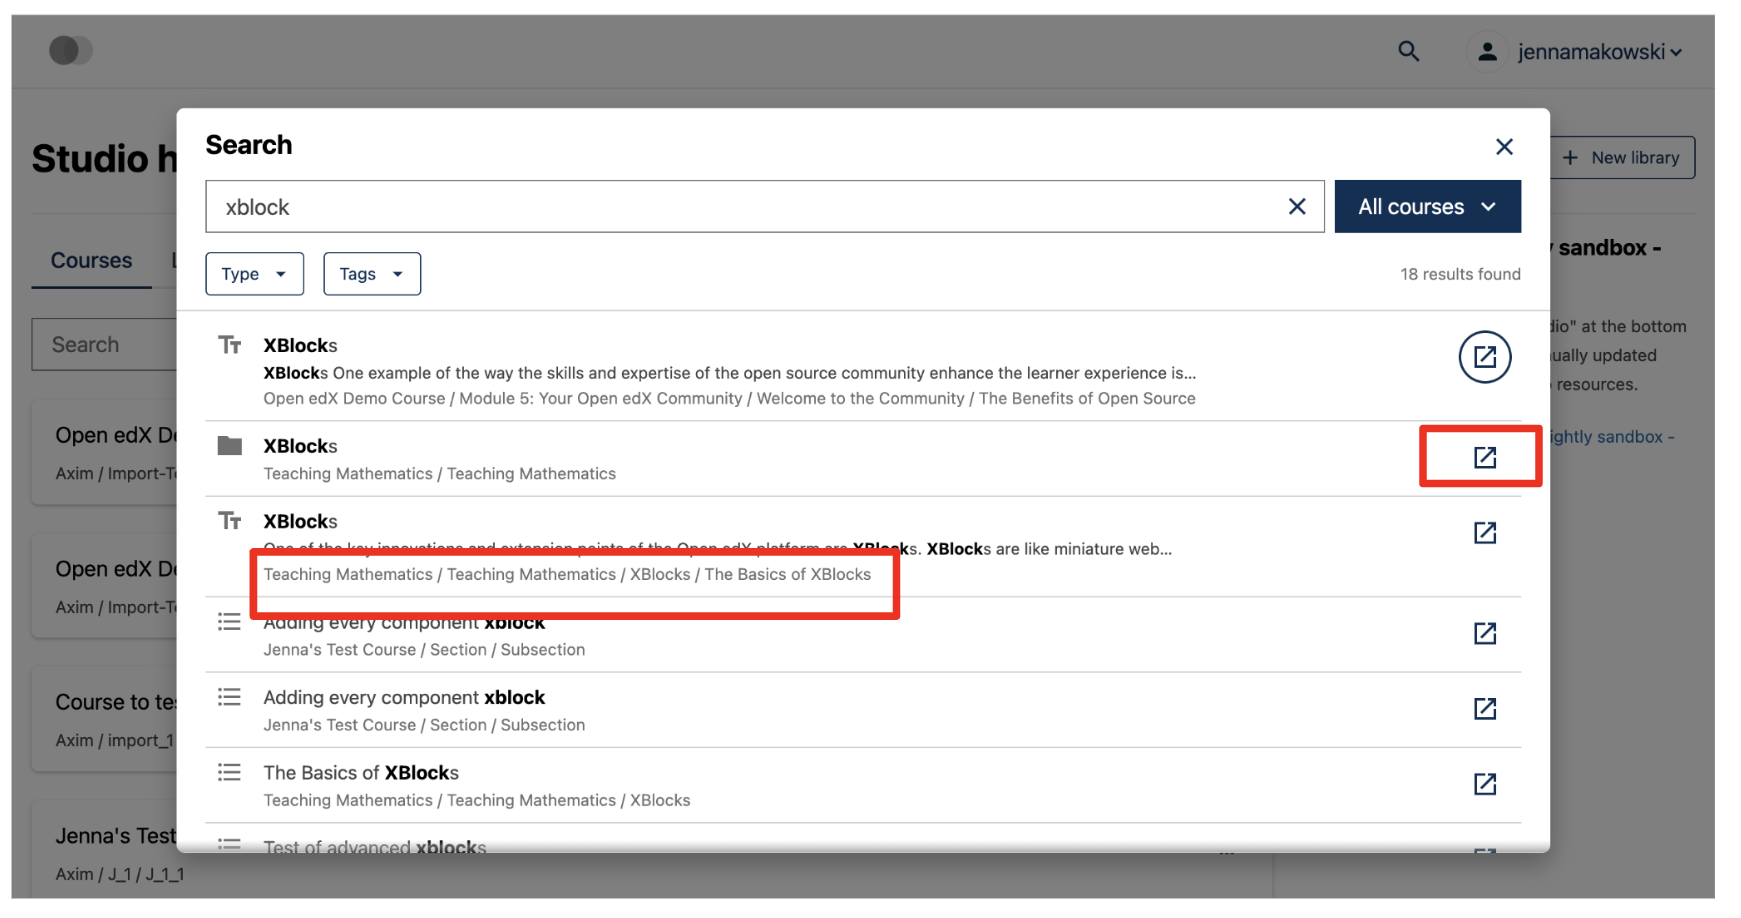Viewport: 1741px width, 918px height.
Task: Open the Teaching Mathematics XBlocks folder result link
Action: point(1484,457)
